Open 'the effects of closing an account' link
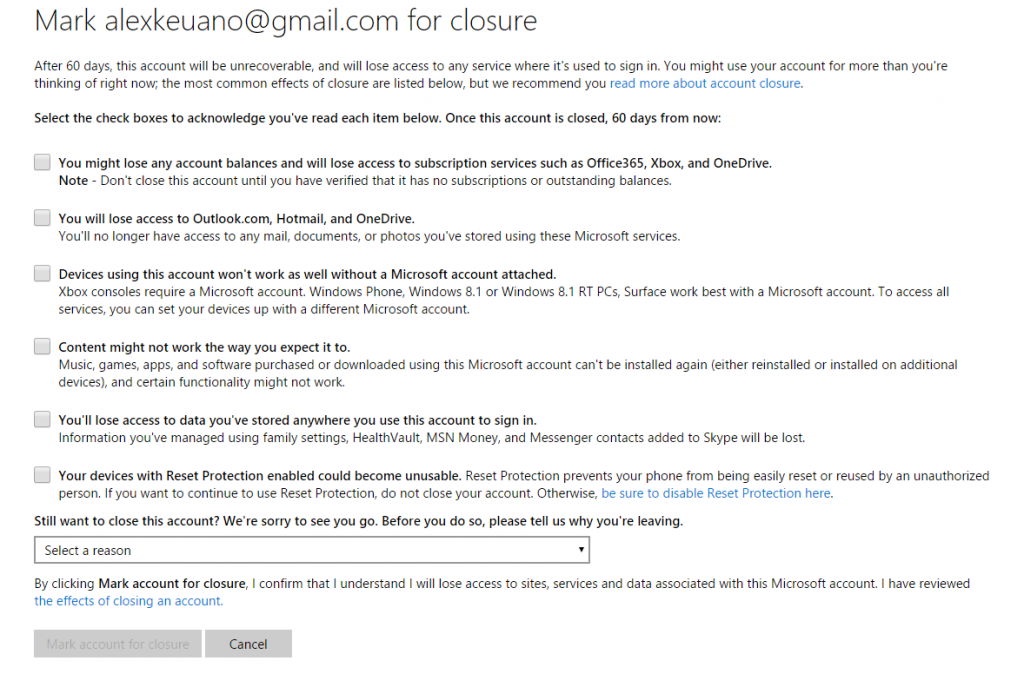The image size is (1024, 674). [129, 601]
